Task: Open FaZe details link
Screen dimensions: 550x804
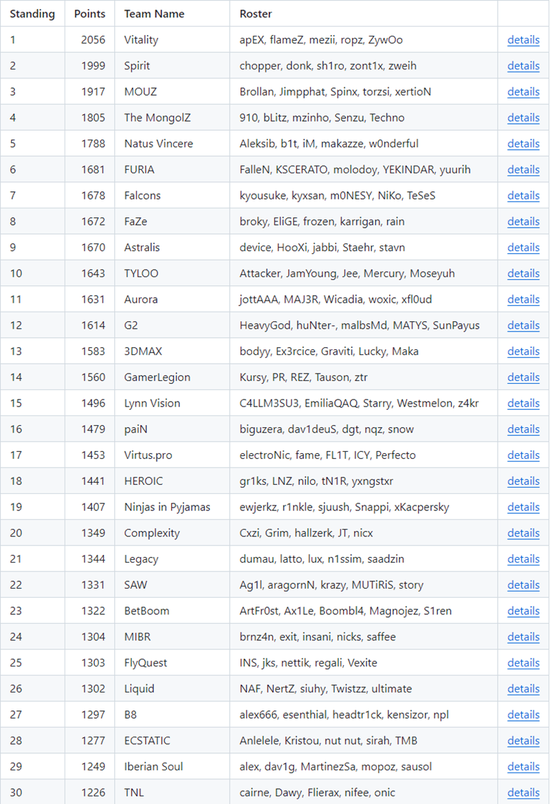Action: coord(523,222)
